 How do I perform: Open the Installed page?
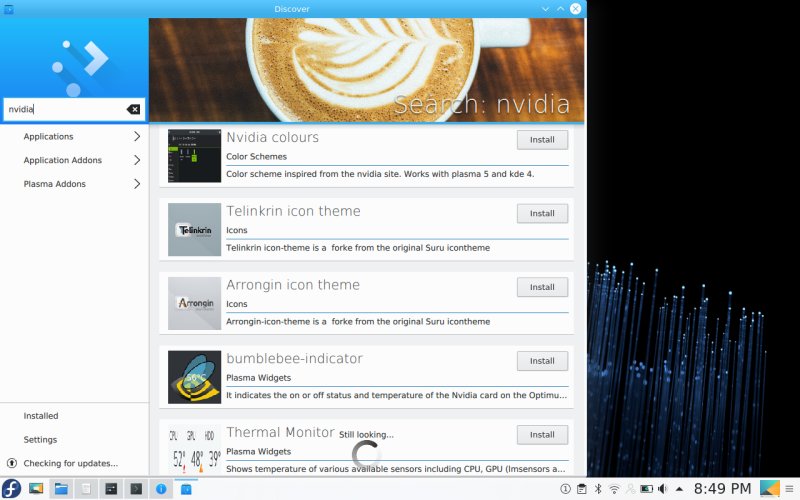tap(41, 416)
